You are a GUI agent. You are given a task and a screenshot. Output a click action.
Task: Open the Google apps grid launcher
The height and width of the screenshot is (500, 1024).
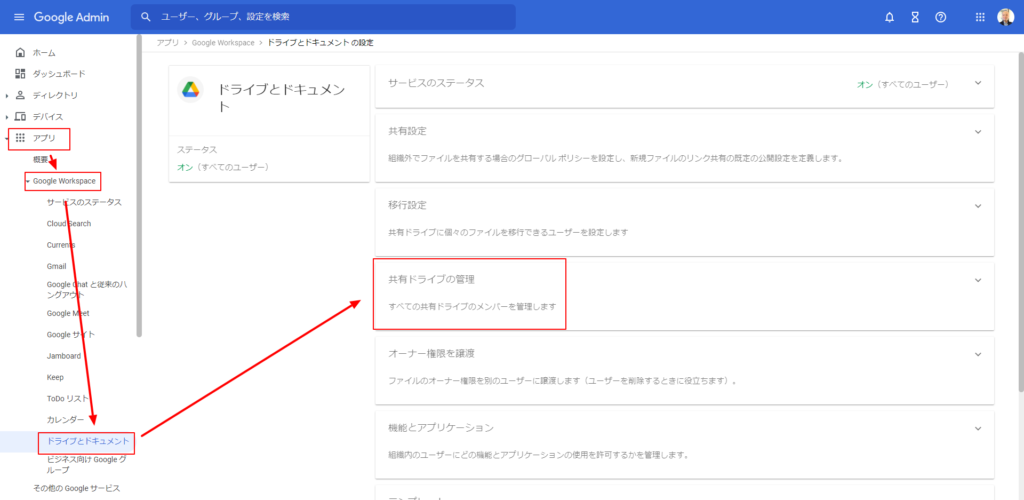click(x=980, y=18)
